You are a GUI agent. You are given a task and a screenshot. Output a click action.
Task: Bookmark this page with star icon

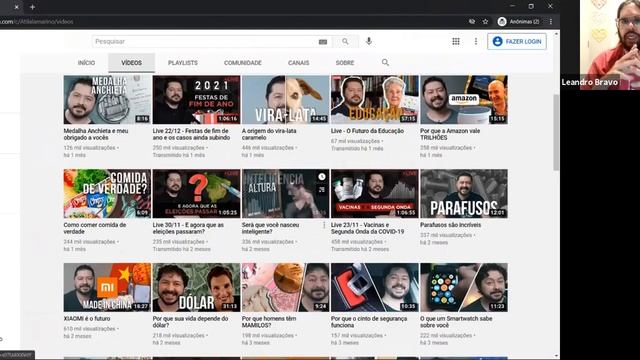tap(485, 22)
